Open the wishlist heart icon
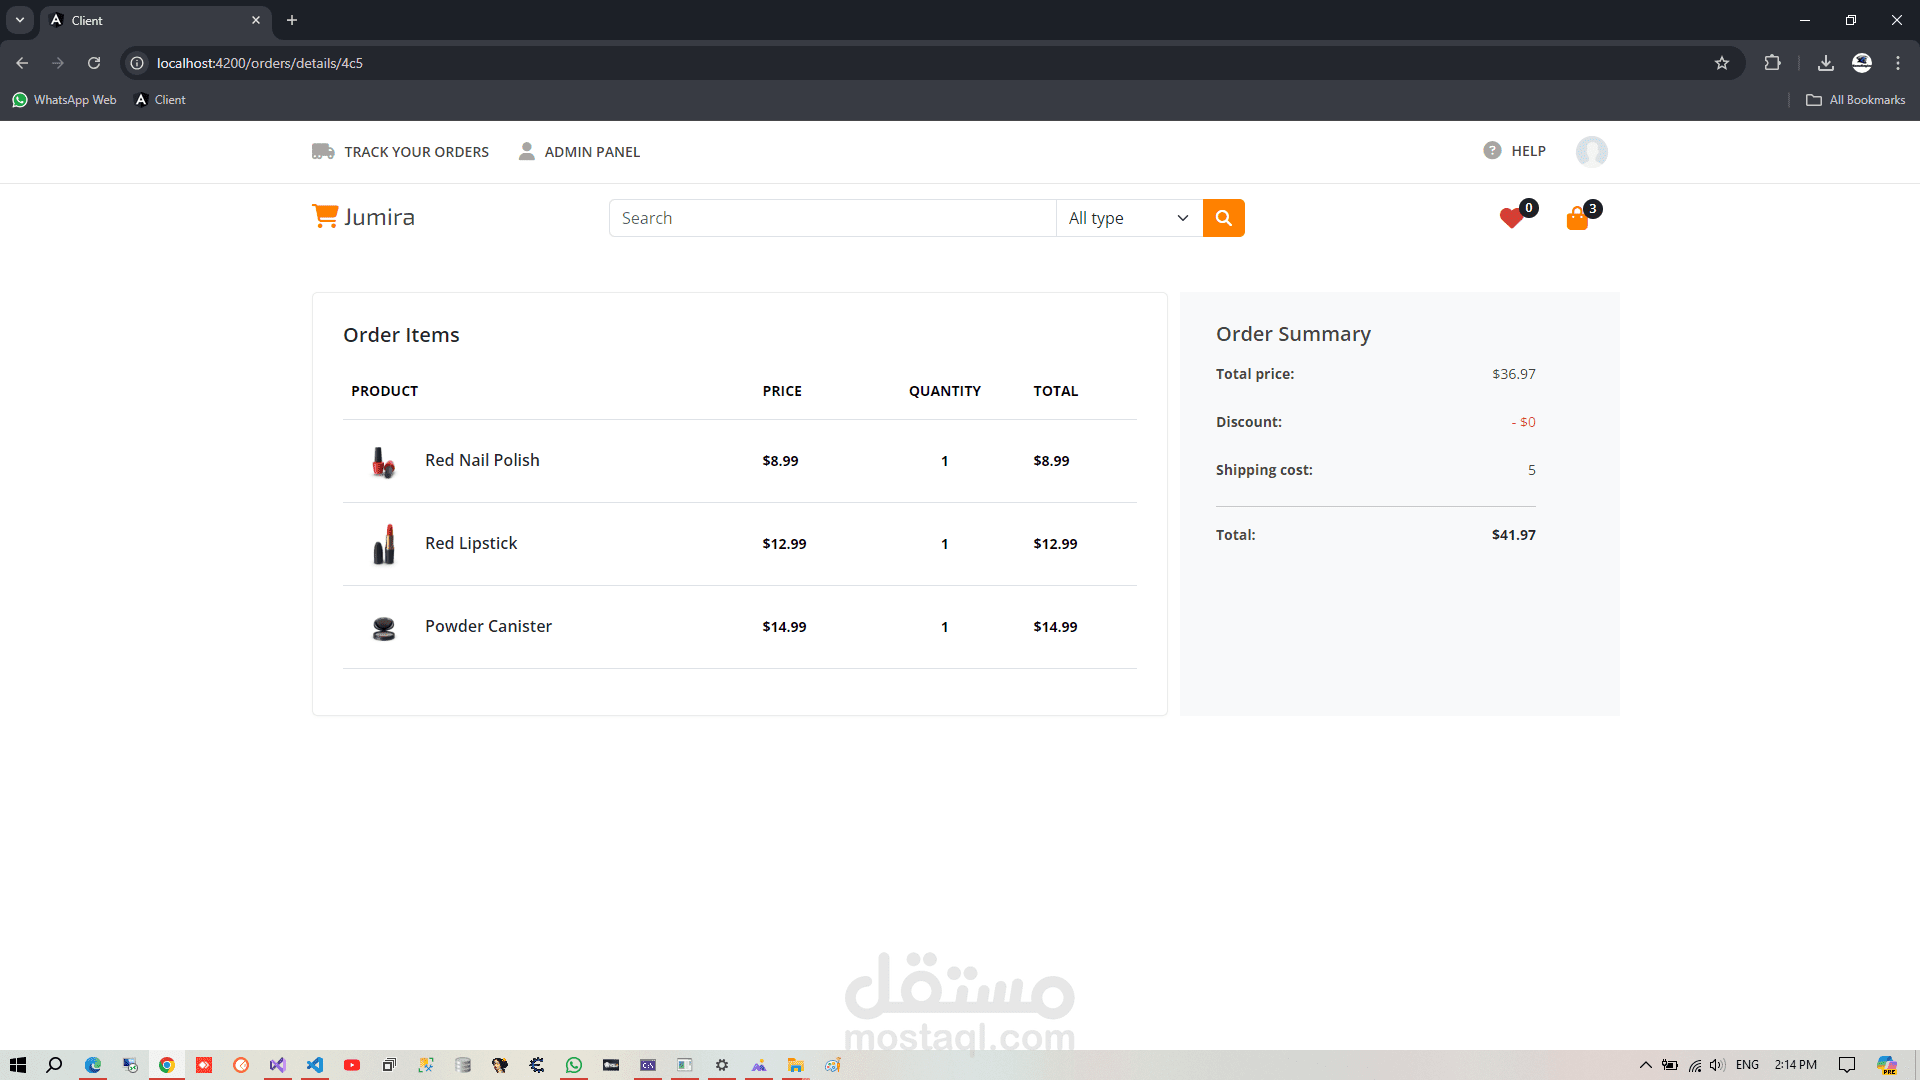Image resolution: width=1920 pixels, height=1080 pixels. tap(1511, 218)
